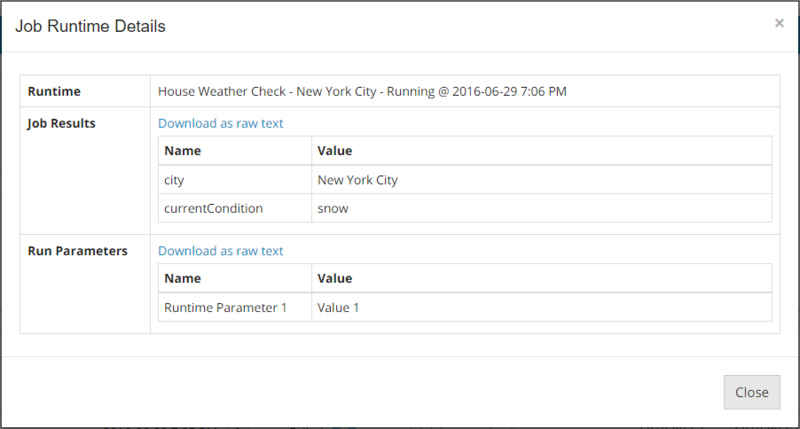Select the city name cell
800x429 pixels.
tap(175, 180)
